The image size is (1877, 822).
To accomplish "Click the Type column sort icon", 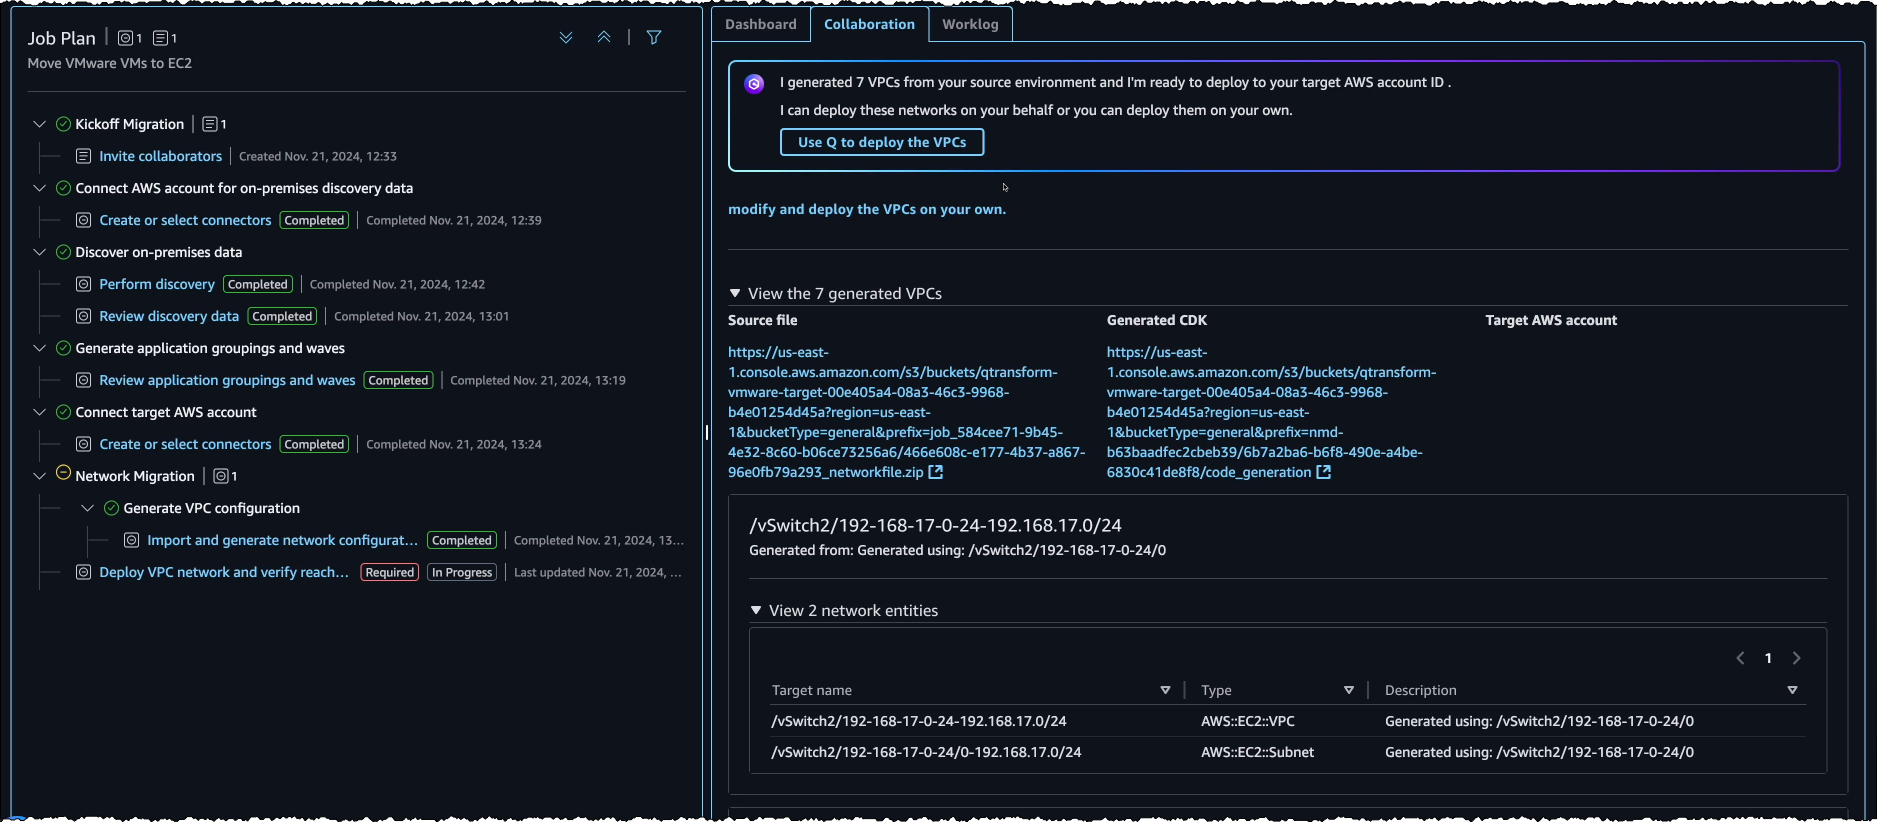I will tap(1349, 690).
